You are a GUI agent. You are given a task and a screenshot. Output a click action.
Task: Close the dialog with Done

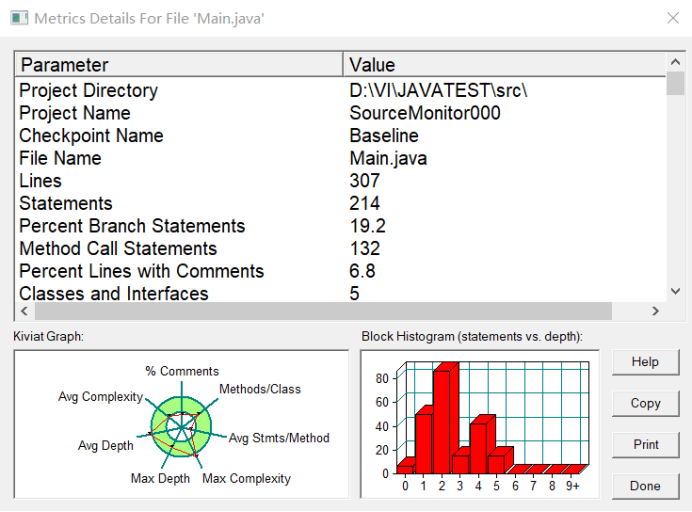point(645,486)
